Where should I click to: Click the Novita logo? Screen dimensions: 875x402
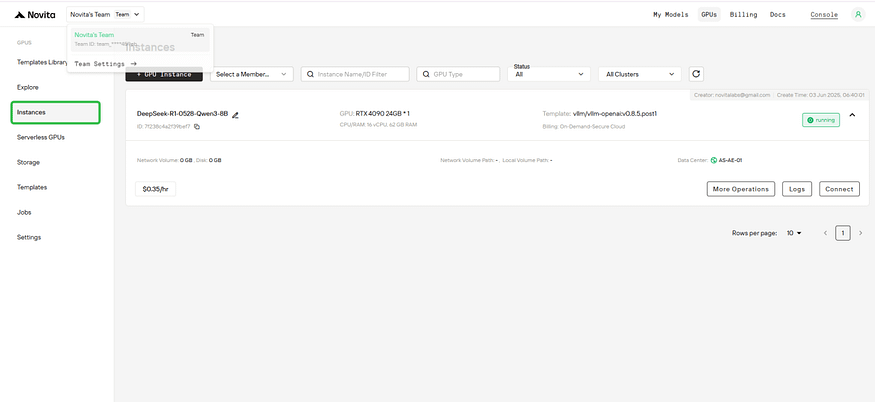35,15
